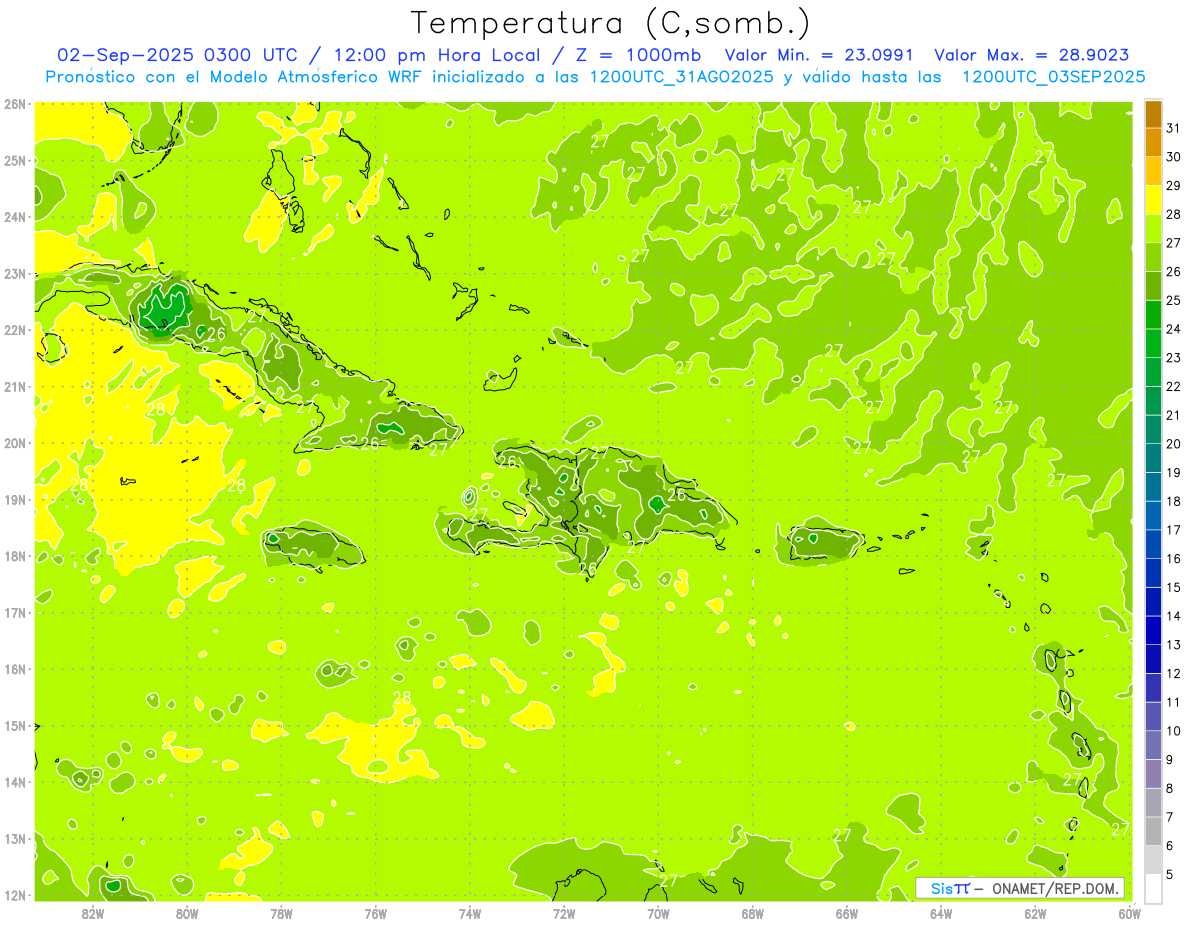The height and width of the screenshot is (927, 1200).
Task: Click the legend value 9
Action: (x=1169, y=760)
